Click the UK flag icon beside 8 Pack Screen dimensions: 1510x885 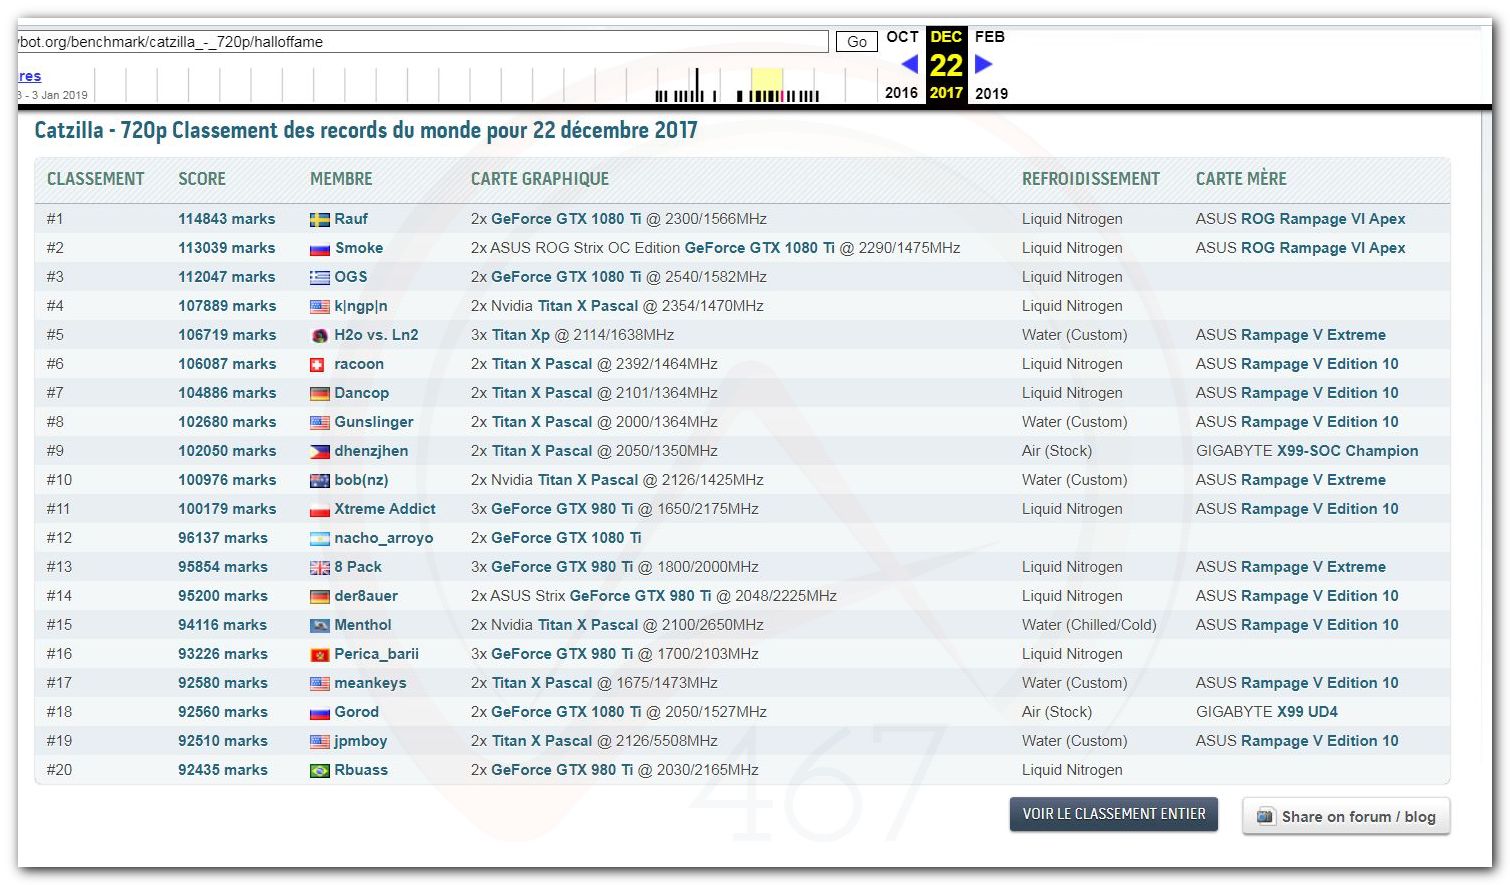coord(320,568)
